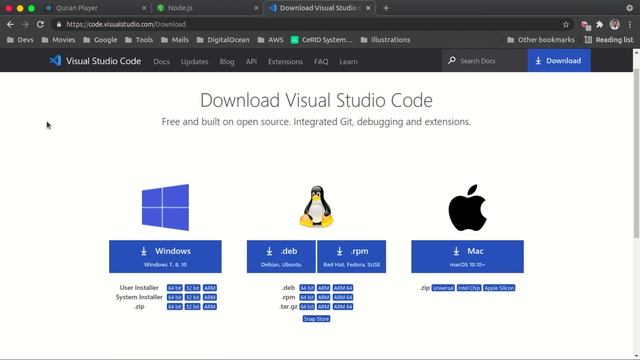Screen dimensions: 640x360
Task: Click the "Download Visual Studio Code" heading
Action: (x=316, y=100)
